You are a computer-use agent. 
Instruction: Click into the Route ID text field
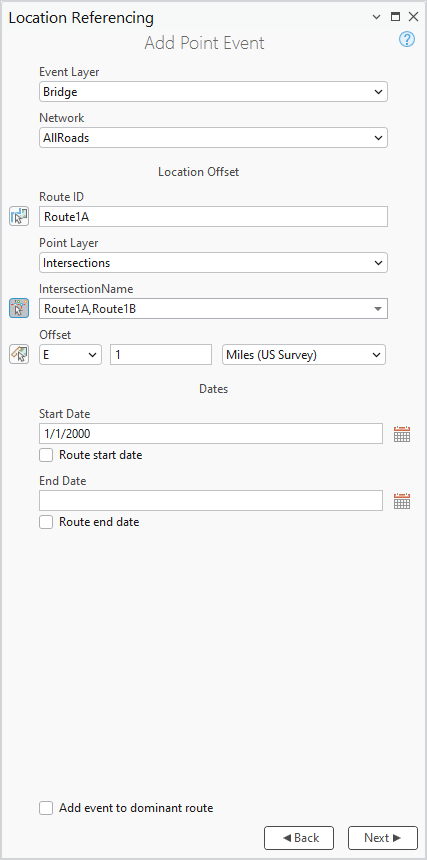213,217
